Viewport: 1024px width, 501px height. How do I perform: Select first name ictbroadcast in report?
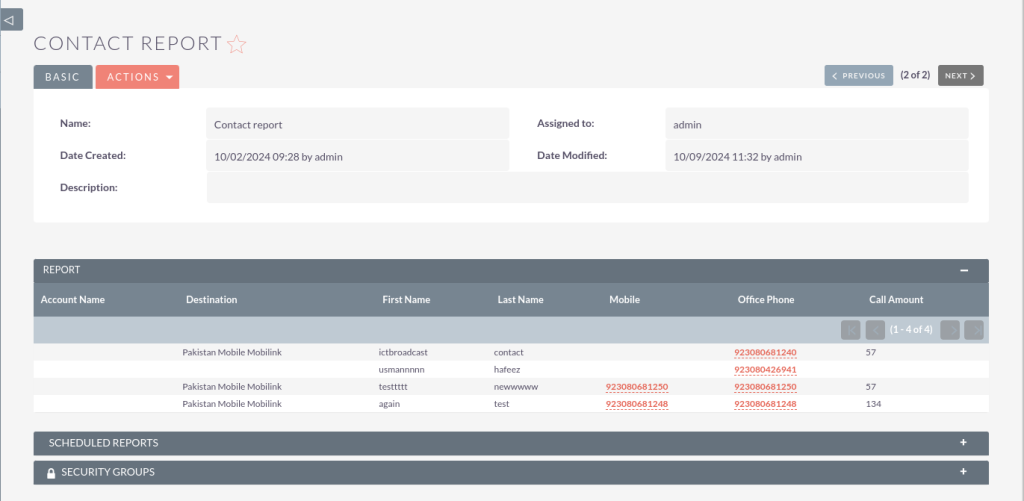click(x=403, y=353)
